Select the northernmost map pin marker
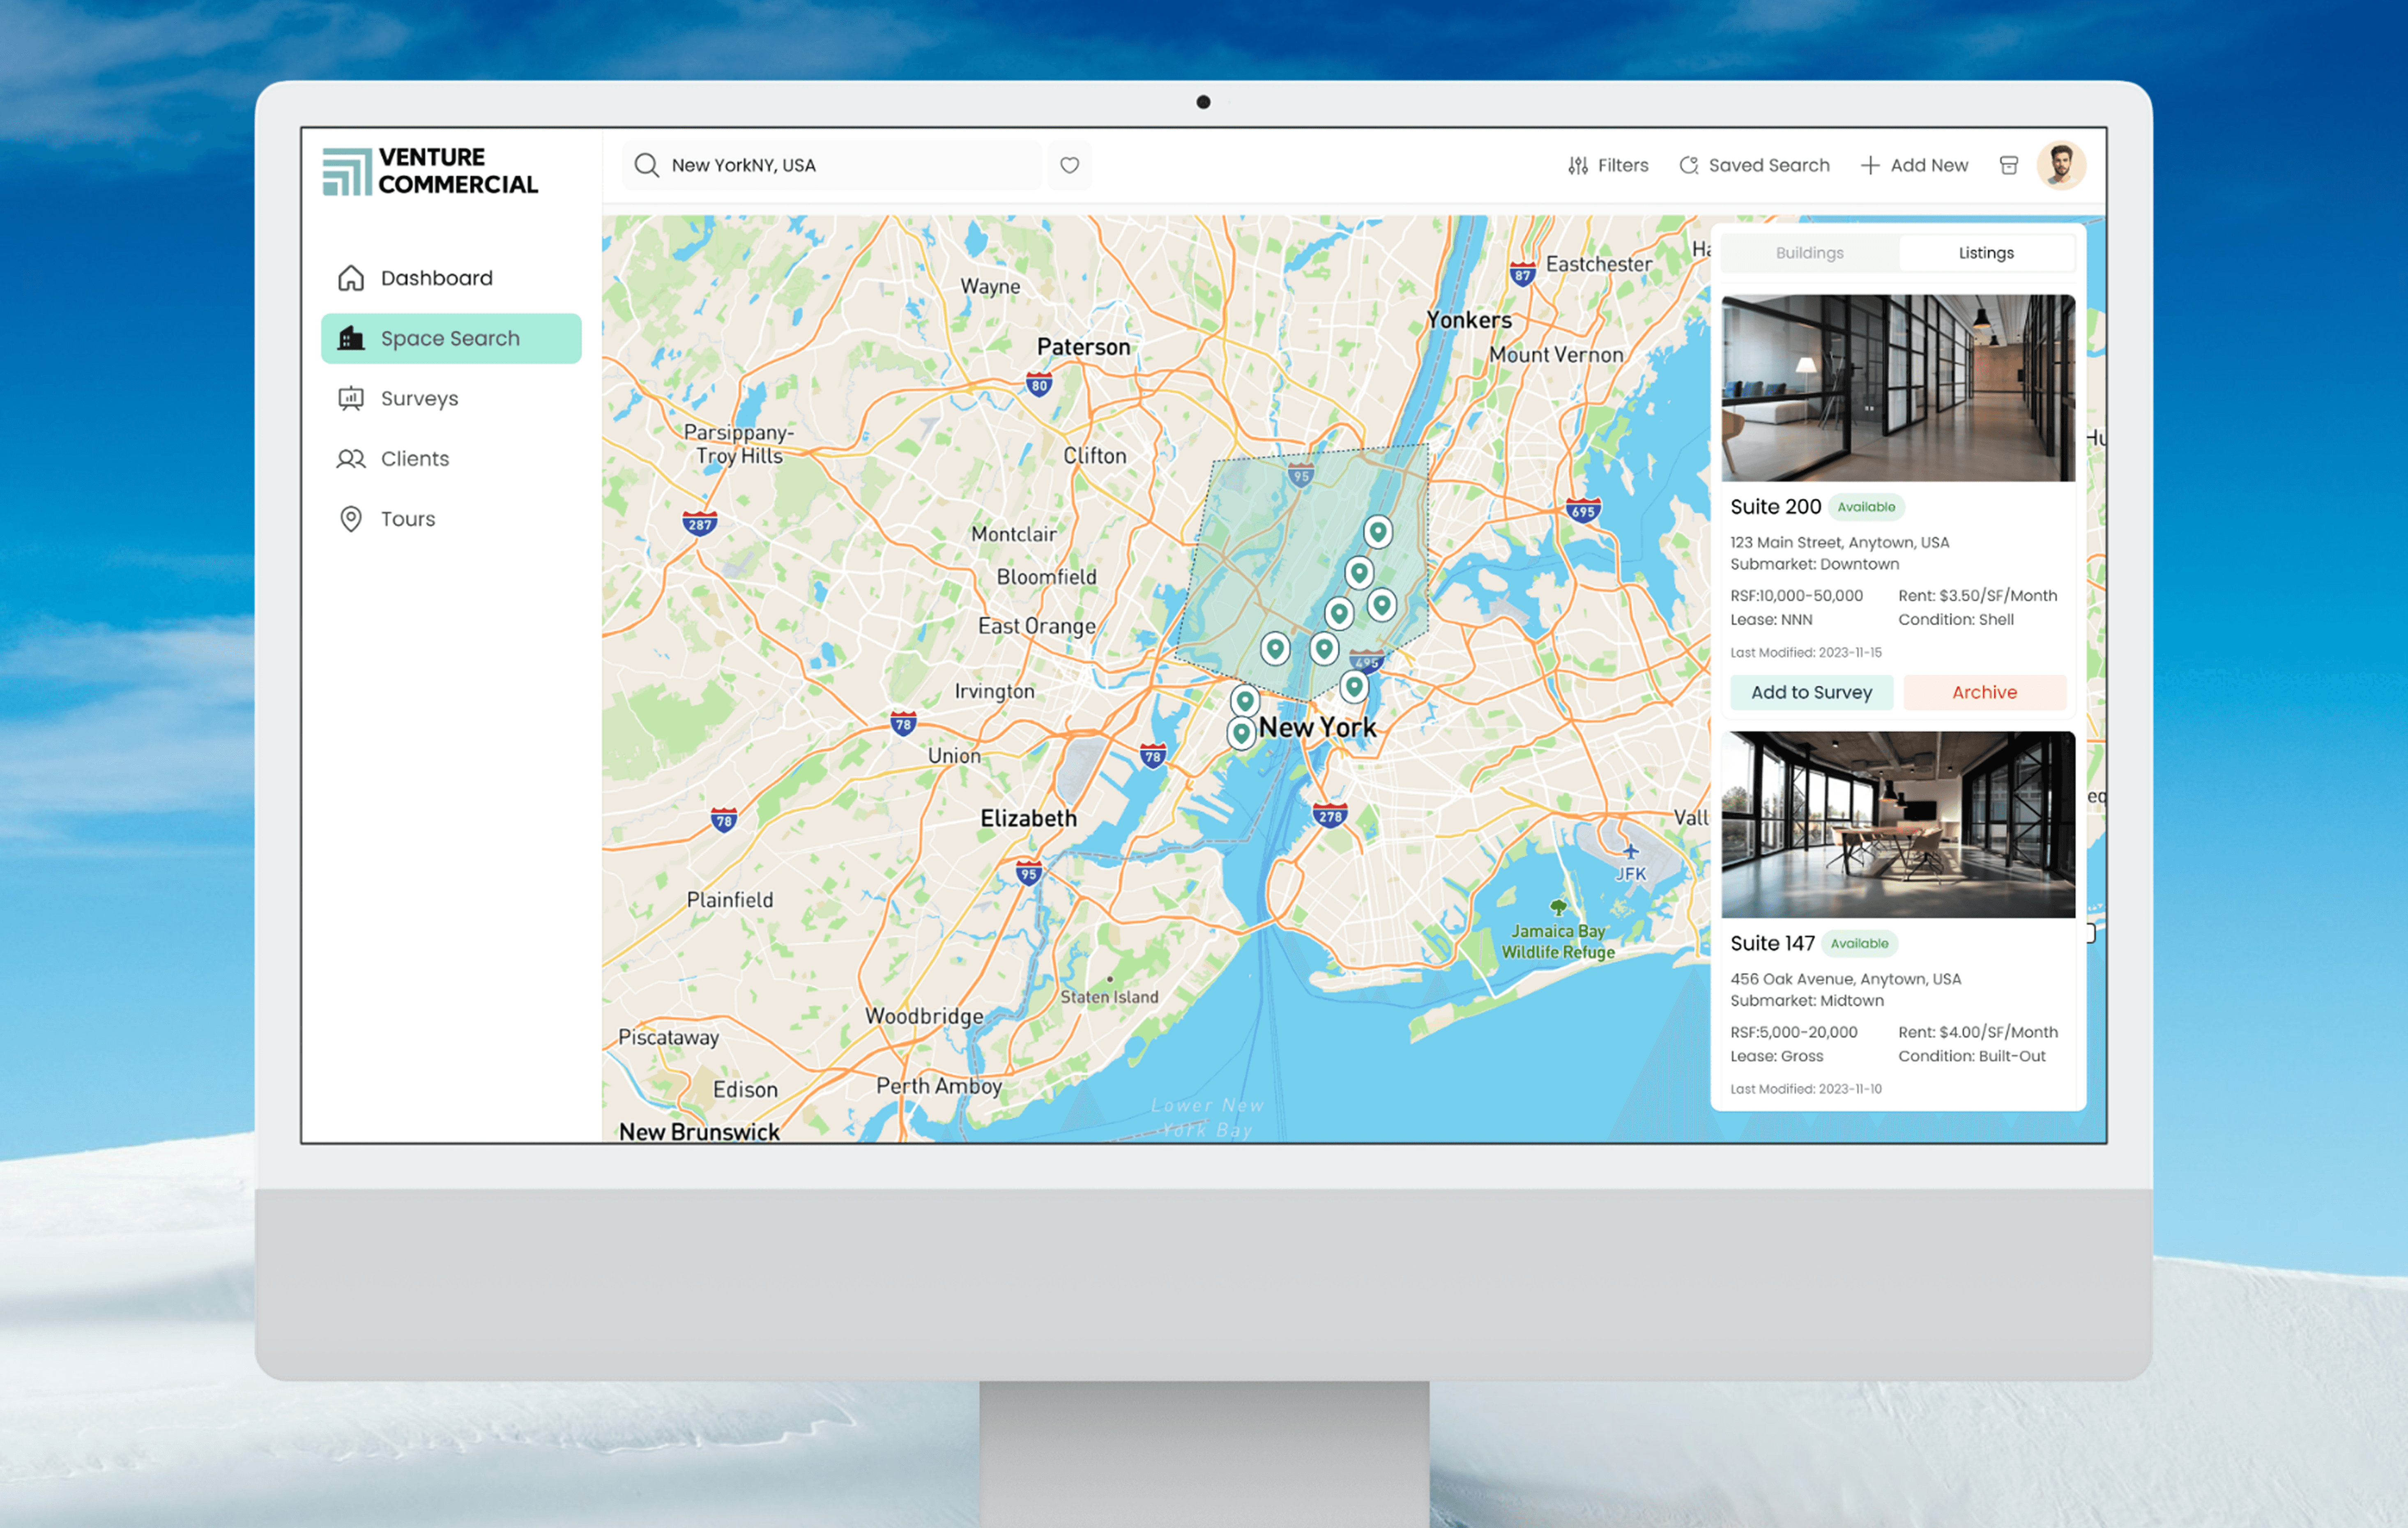 (x=1378, y=531)
